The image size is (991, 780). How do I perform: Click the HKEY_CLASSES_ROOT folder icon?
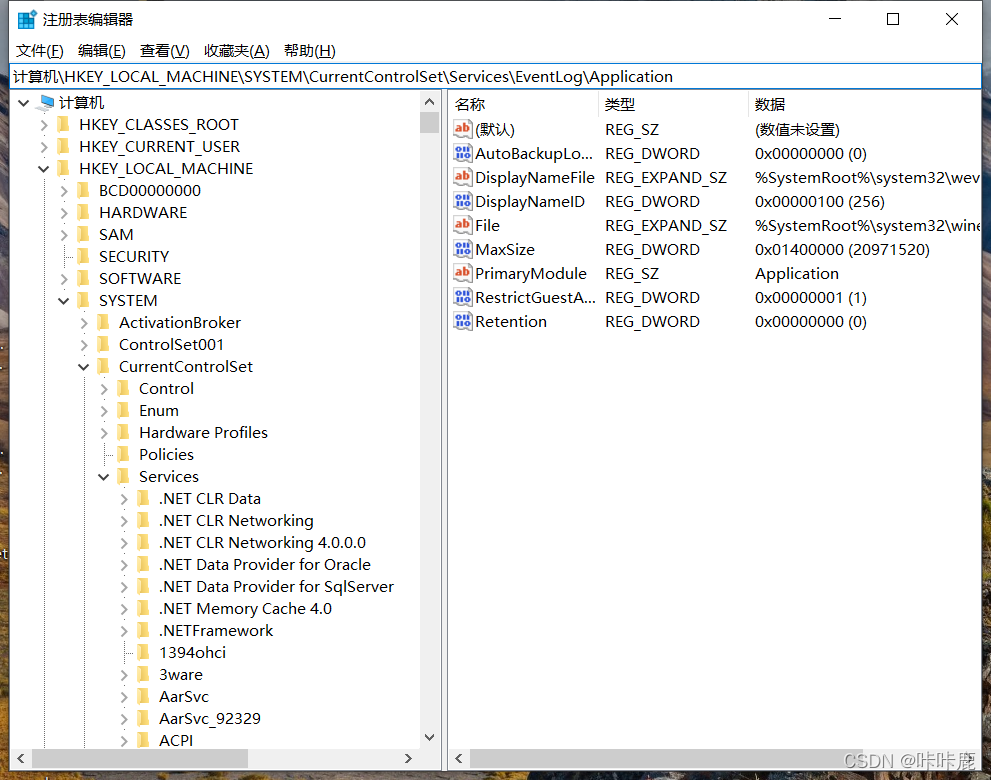point(64,125)
